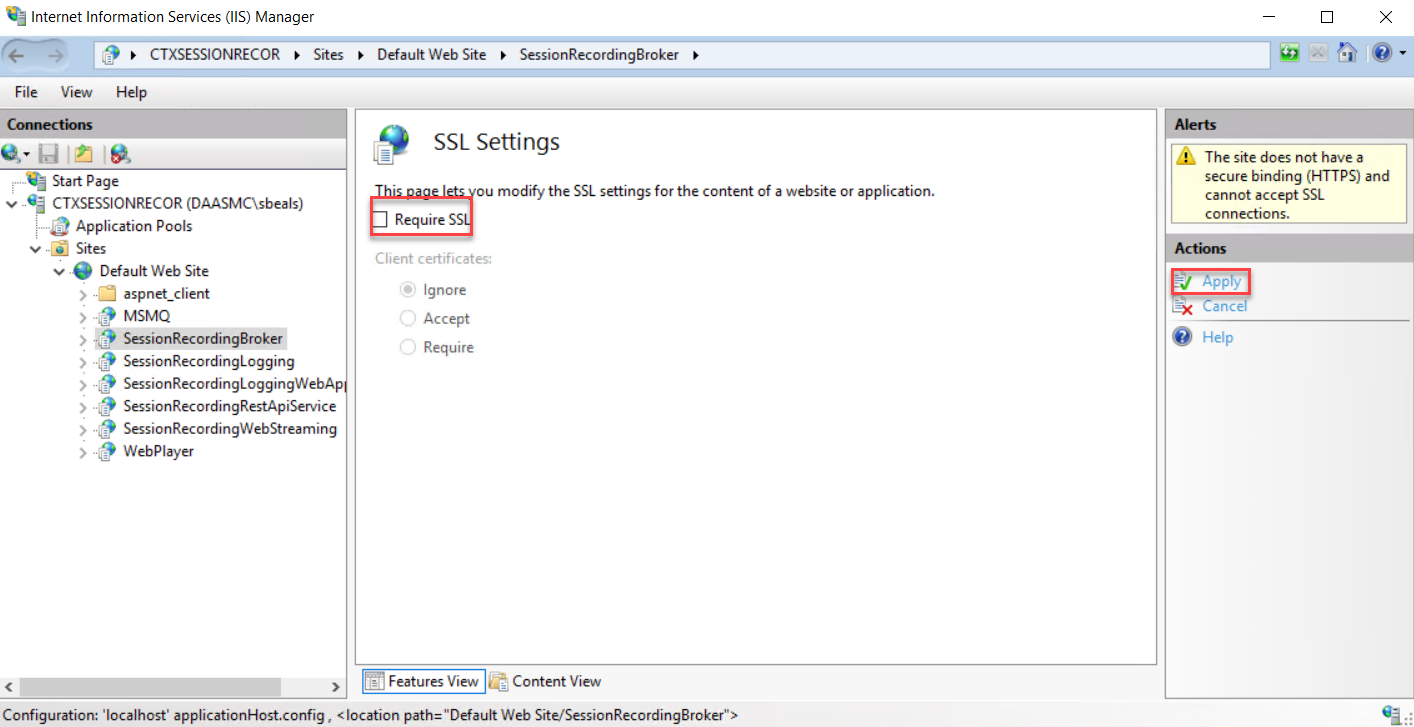
Task: Open the File menu
Action: 26,92
